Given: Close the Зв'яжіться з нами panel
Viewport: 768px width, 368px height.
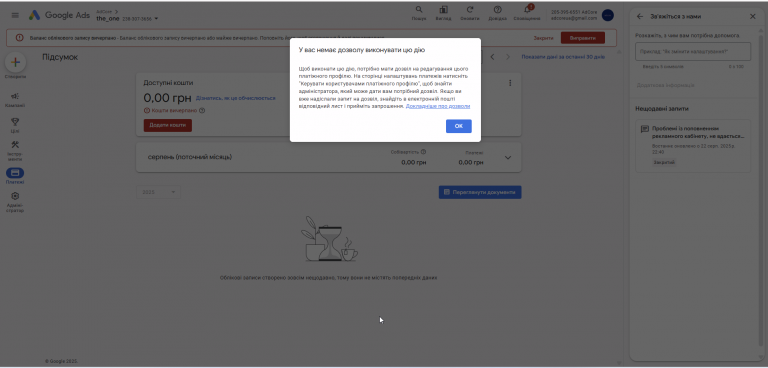Looking at the screenshot, I should (753, 16).
